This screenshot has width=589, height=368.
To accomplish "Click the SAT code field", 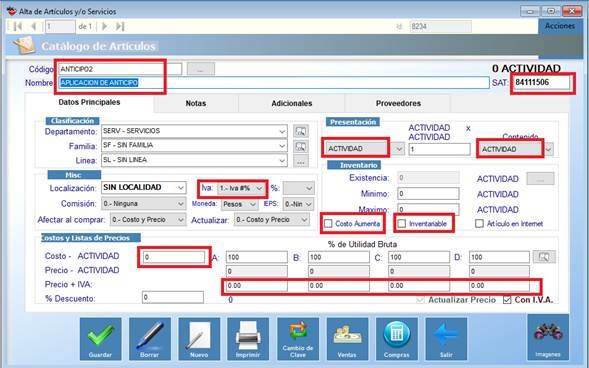I will coord(541,82).
